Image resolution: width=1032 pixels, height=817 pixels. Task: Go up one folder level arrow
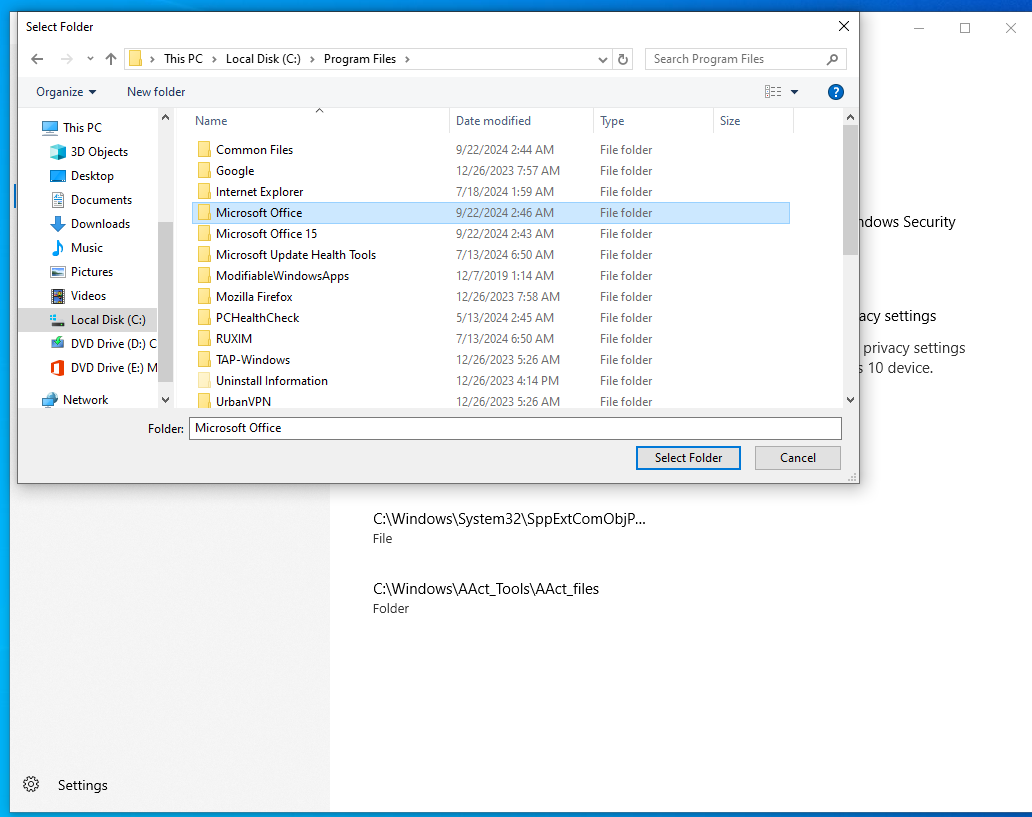pyautogui.click(x=111, y=59)
